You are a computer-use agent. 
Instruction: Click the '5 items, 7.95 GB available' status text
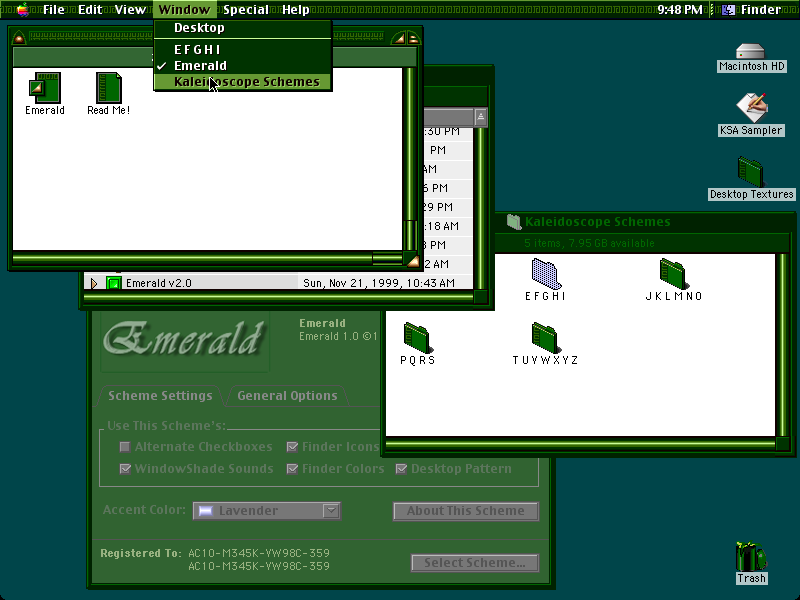tap(589, 243)
